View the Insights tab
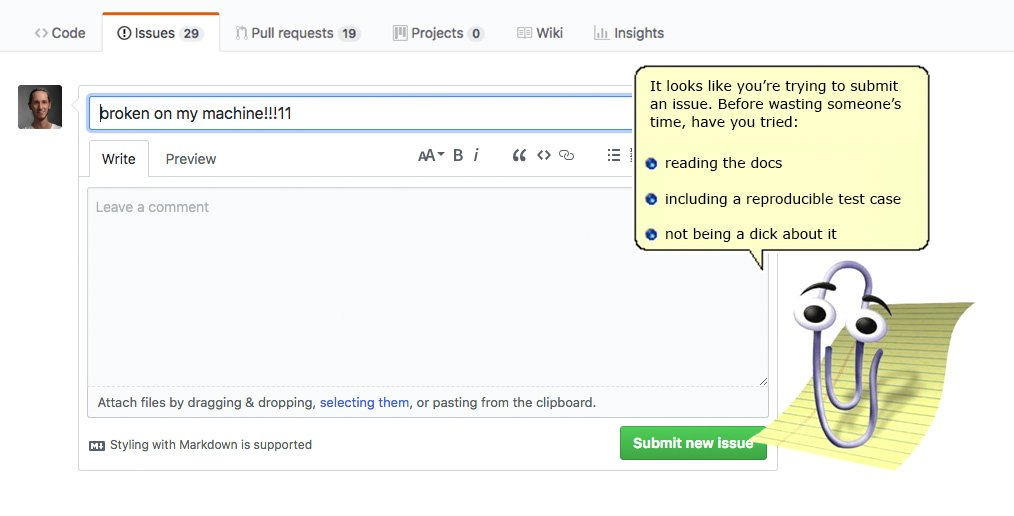Screen dimensions: 1014x516 click(x=629, y=33)
